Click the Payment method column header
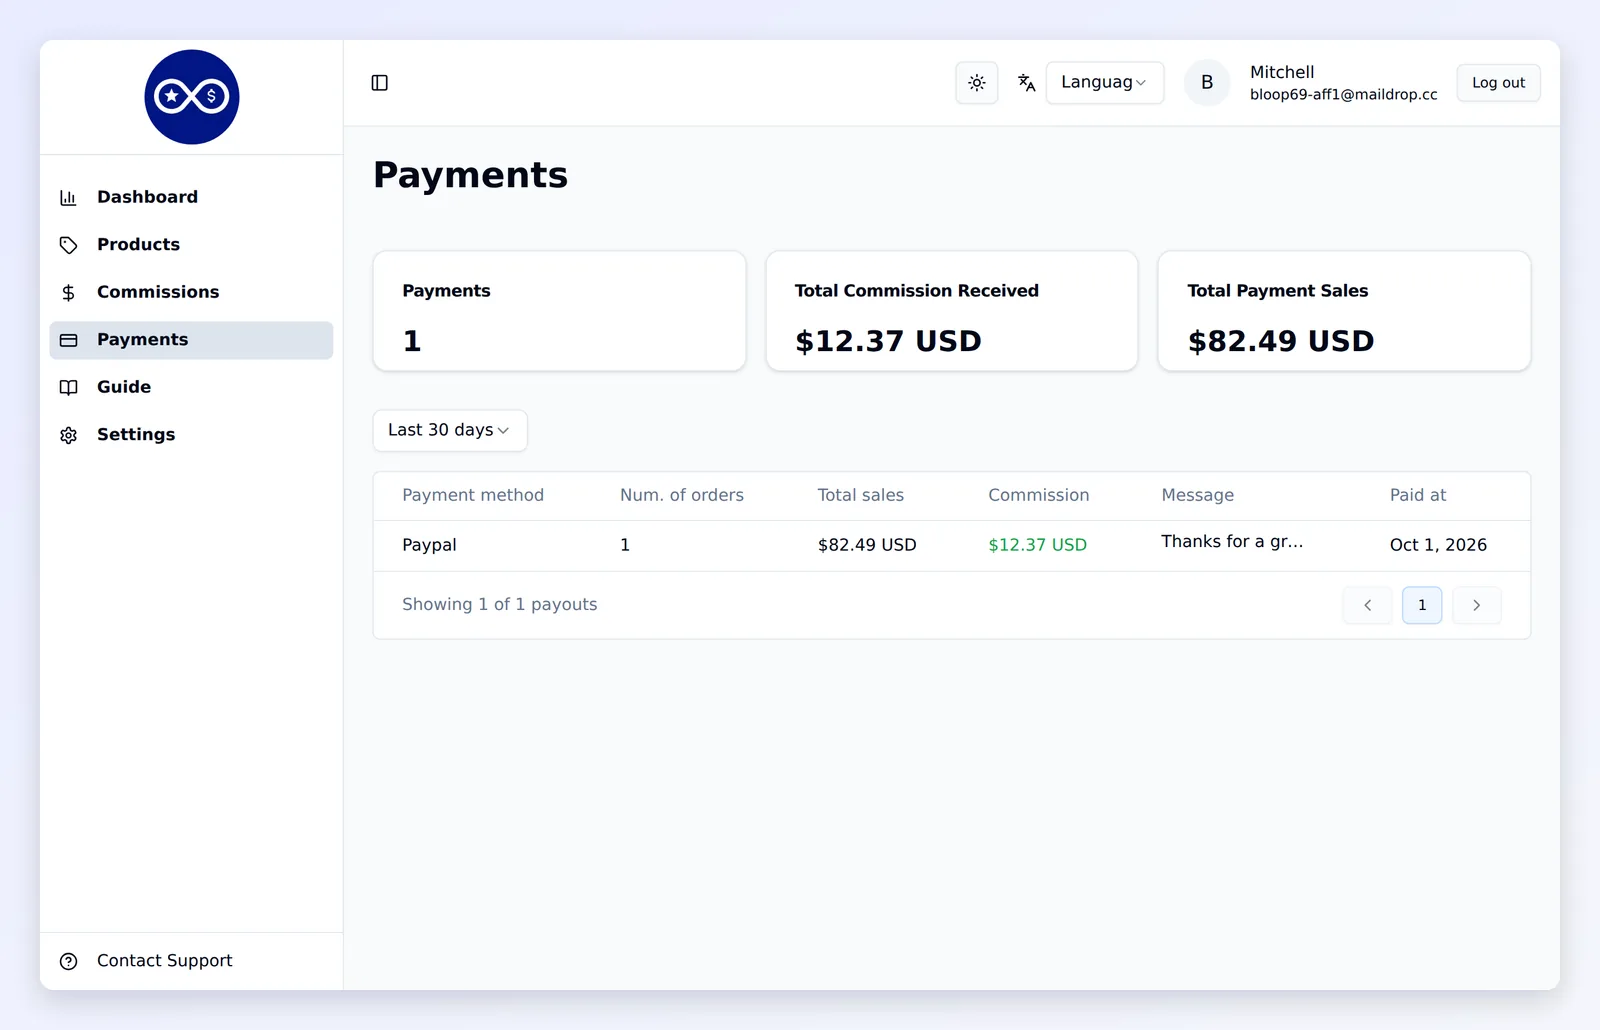 [473, 495]
